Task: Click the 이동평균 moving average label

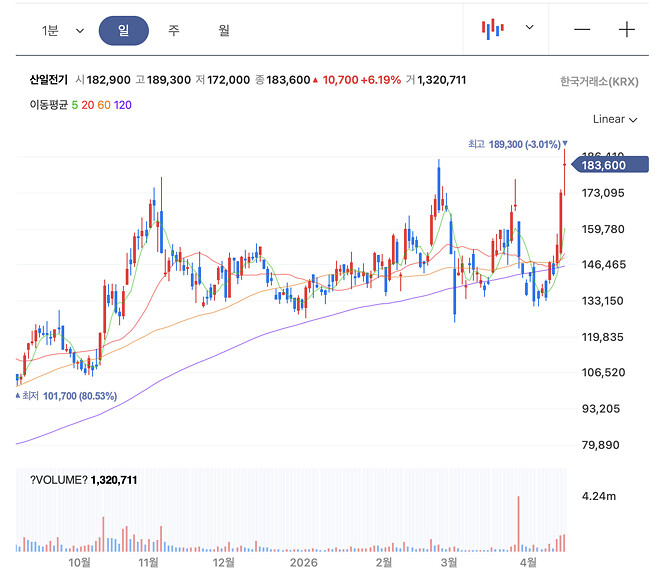Action: [x=49, y=105]
